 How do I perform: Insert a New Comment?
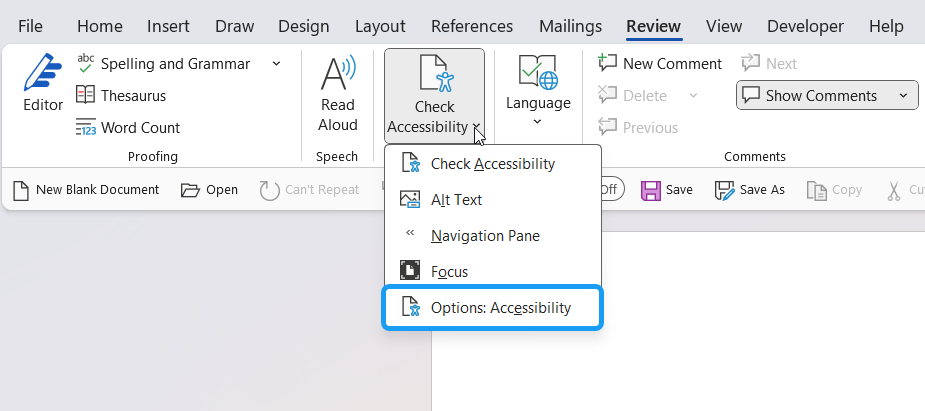660,64
